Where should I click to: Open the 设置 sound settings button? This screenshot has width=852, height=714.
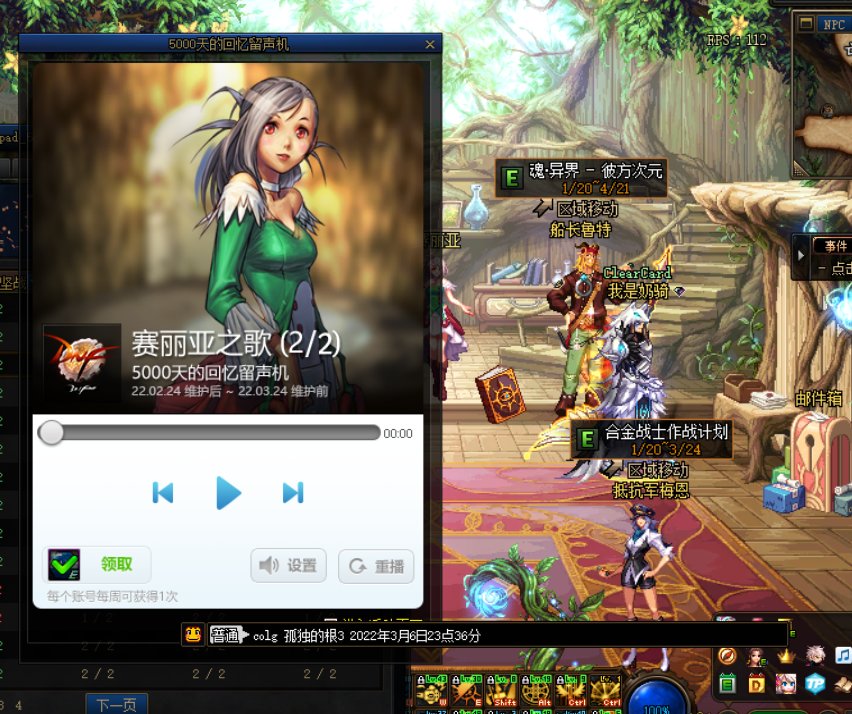(289, 566)
